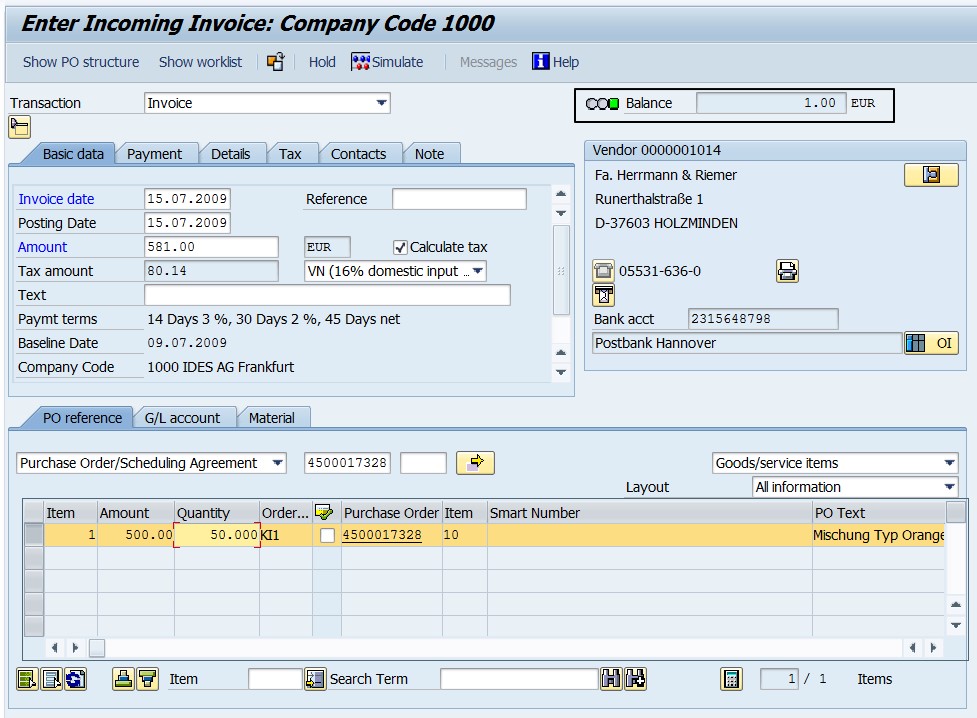The width and height of the screenshot is (977, 718).
Task: Click the other invoice document icon beside Show worklist
Action: 275,62
